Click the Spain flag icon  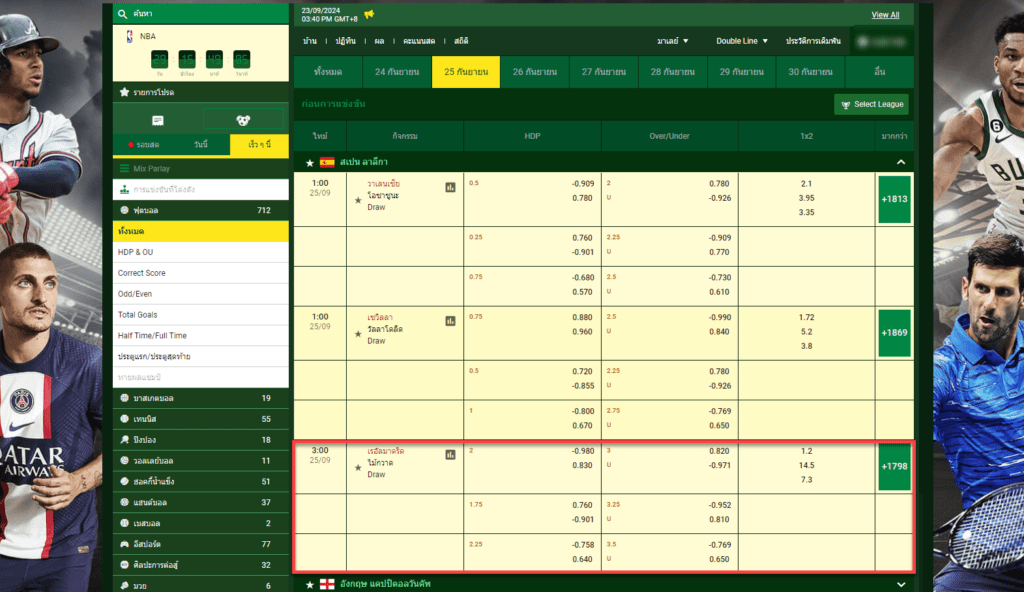coord(327,162)
